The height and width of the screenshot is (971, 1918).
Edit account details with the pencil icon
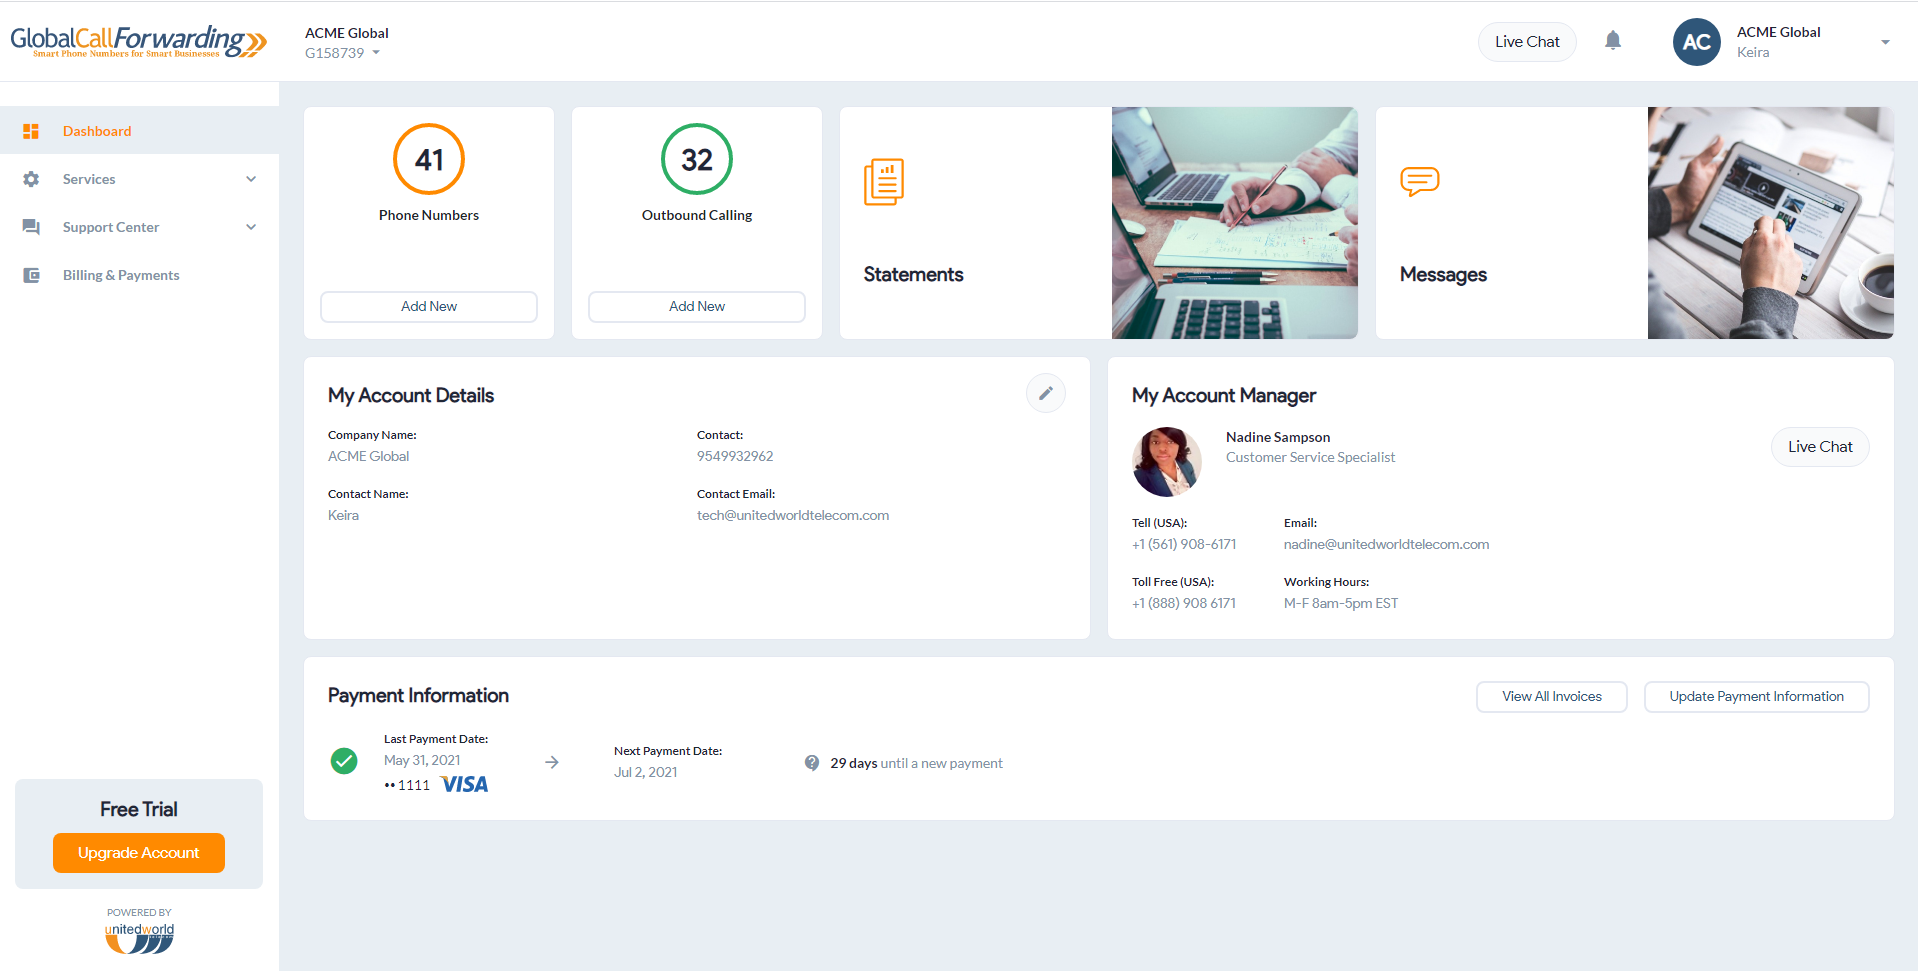pyautogui.click(x=1045, y=393)
